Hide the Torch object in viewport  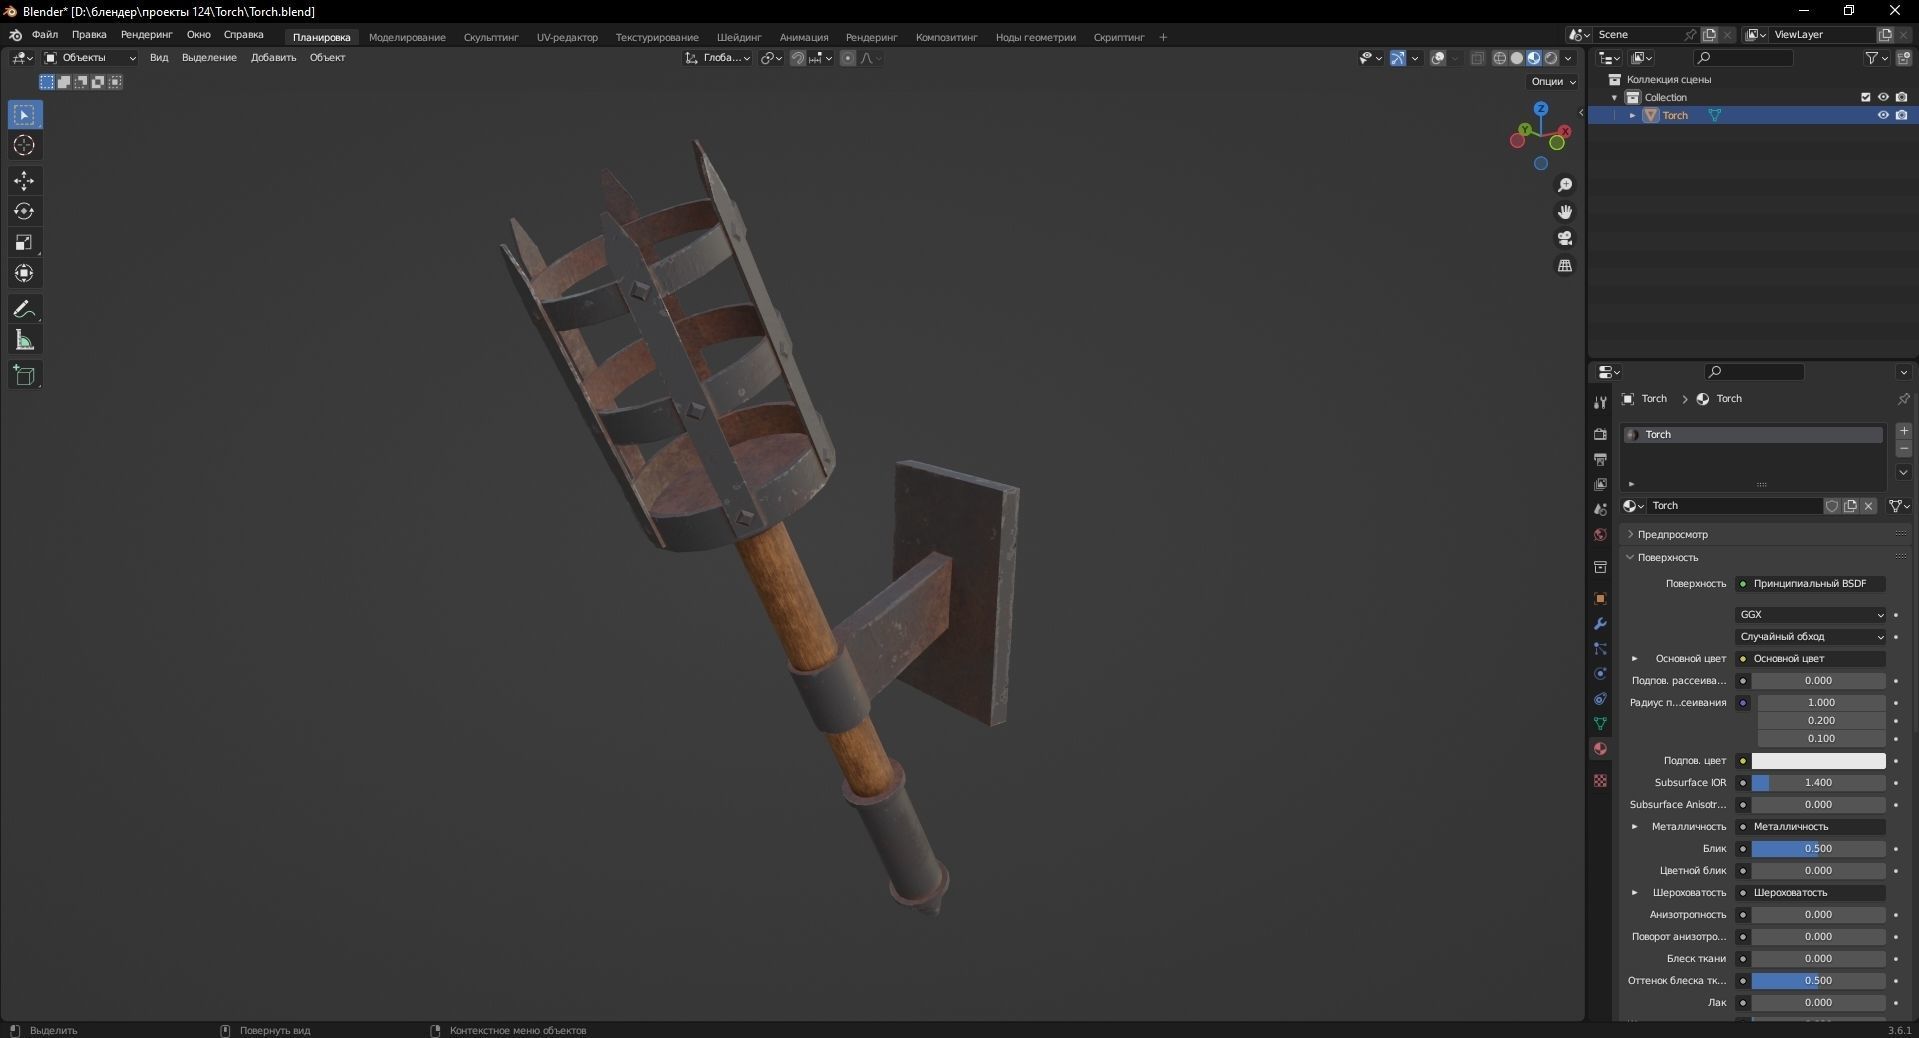[1883, 115]
